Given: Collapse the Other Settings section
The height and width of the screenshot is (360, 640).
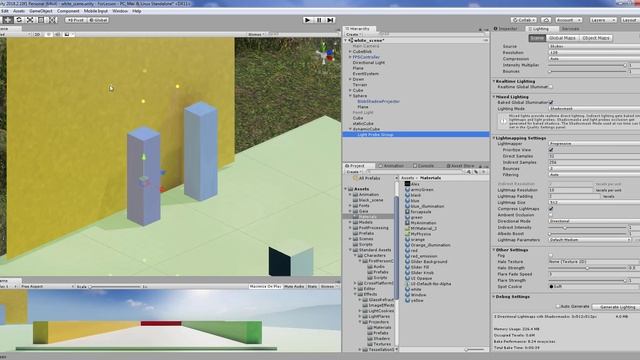Looking at the screenshot, I should coord(494,250).
